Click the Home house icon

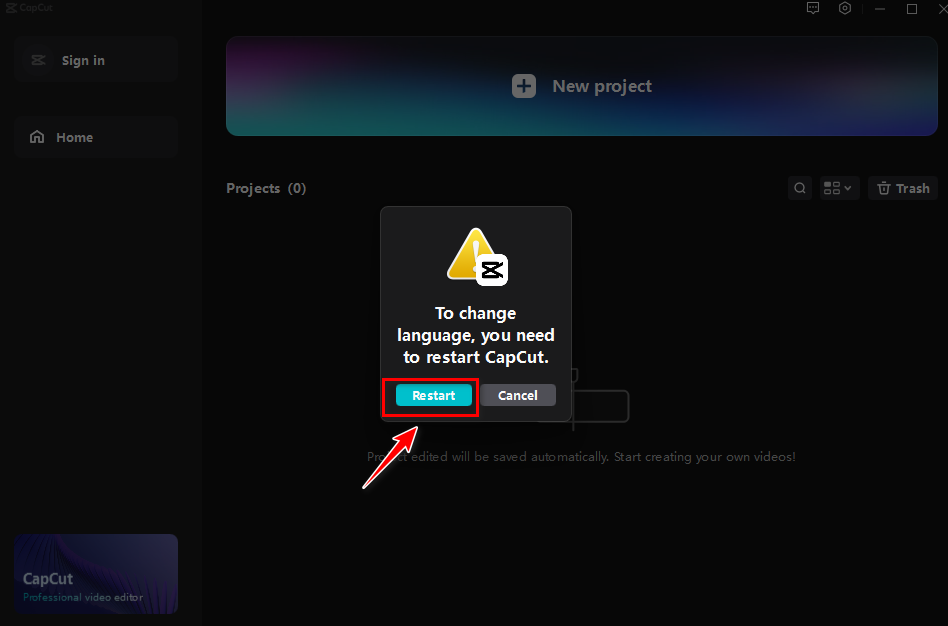37,137
